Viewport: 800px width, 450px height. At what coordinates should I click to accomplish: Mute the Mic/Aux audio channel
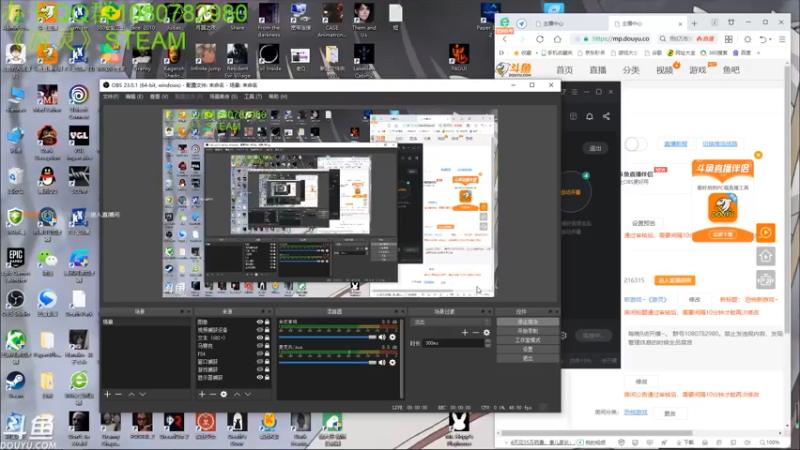382,362
